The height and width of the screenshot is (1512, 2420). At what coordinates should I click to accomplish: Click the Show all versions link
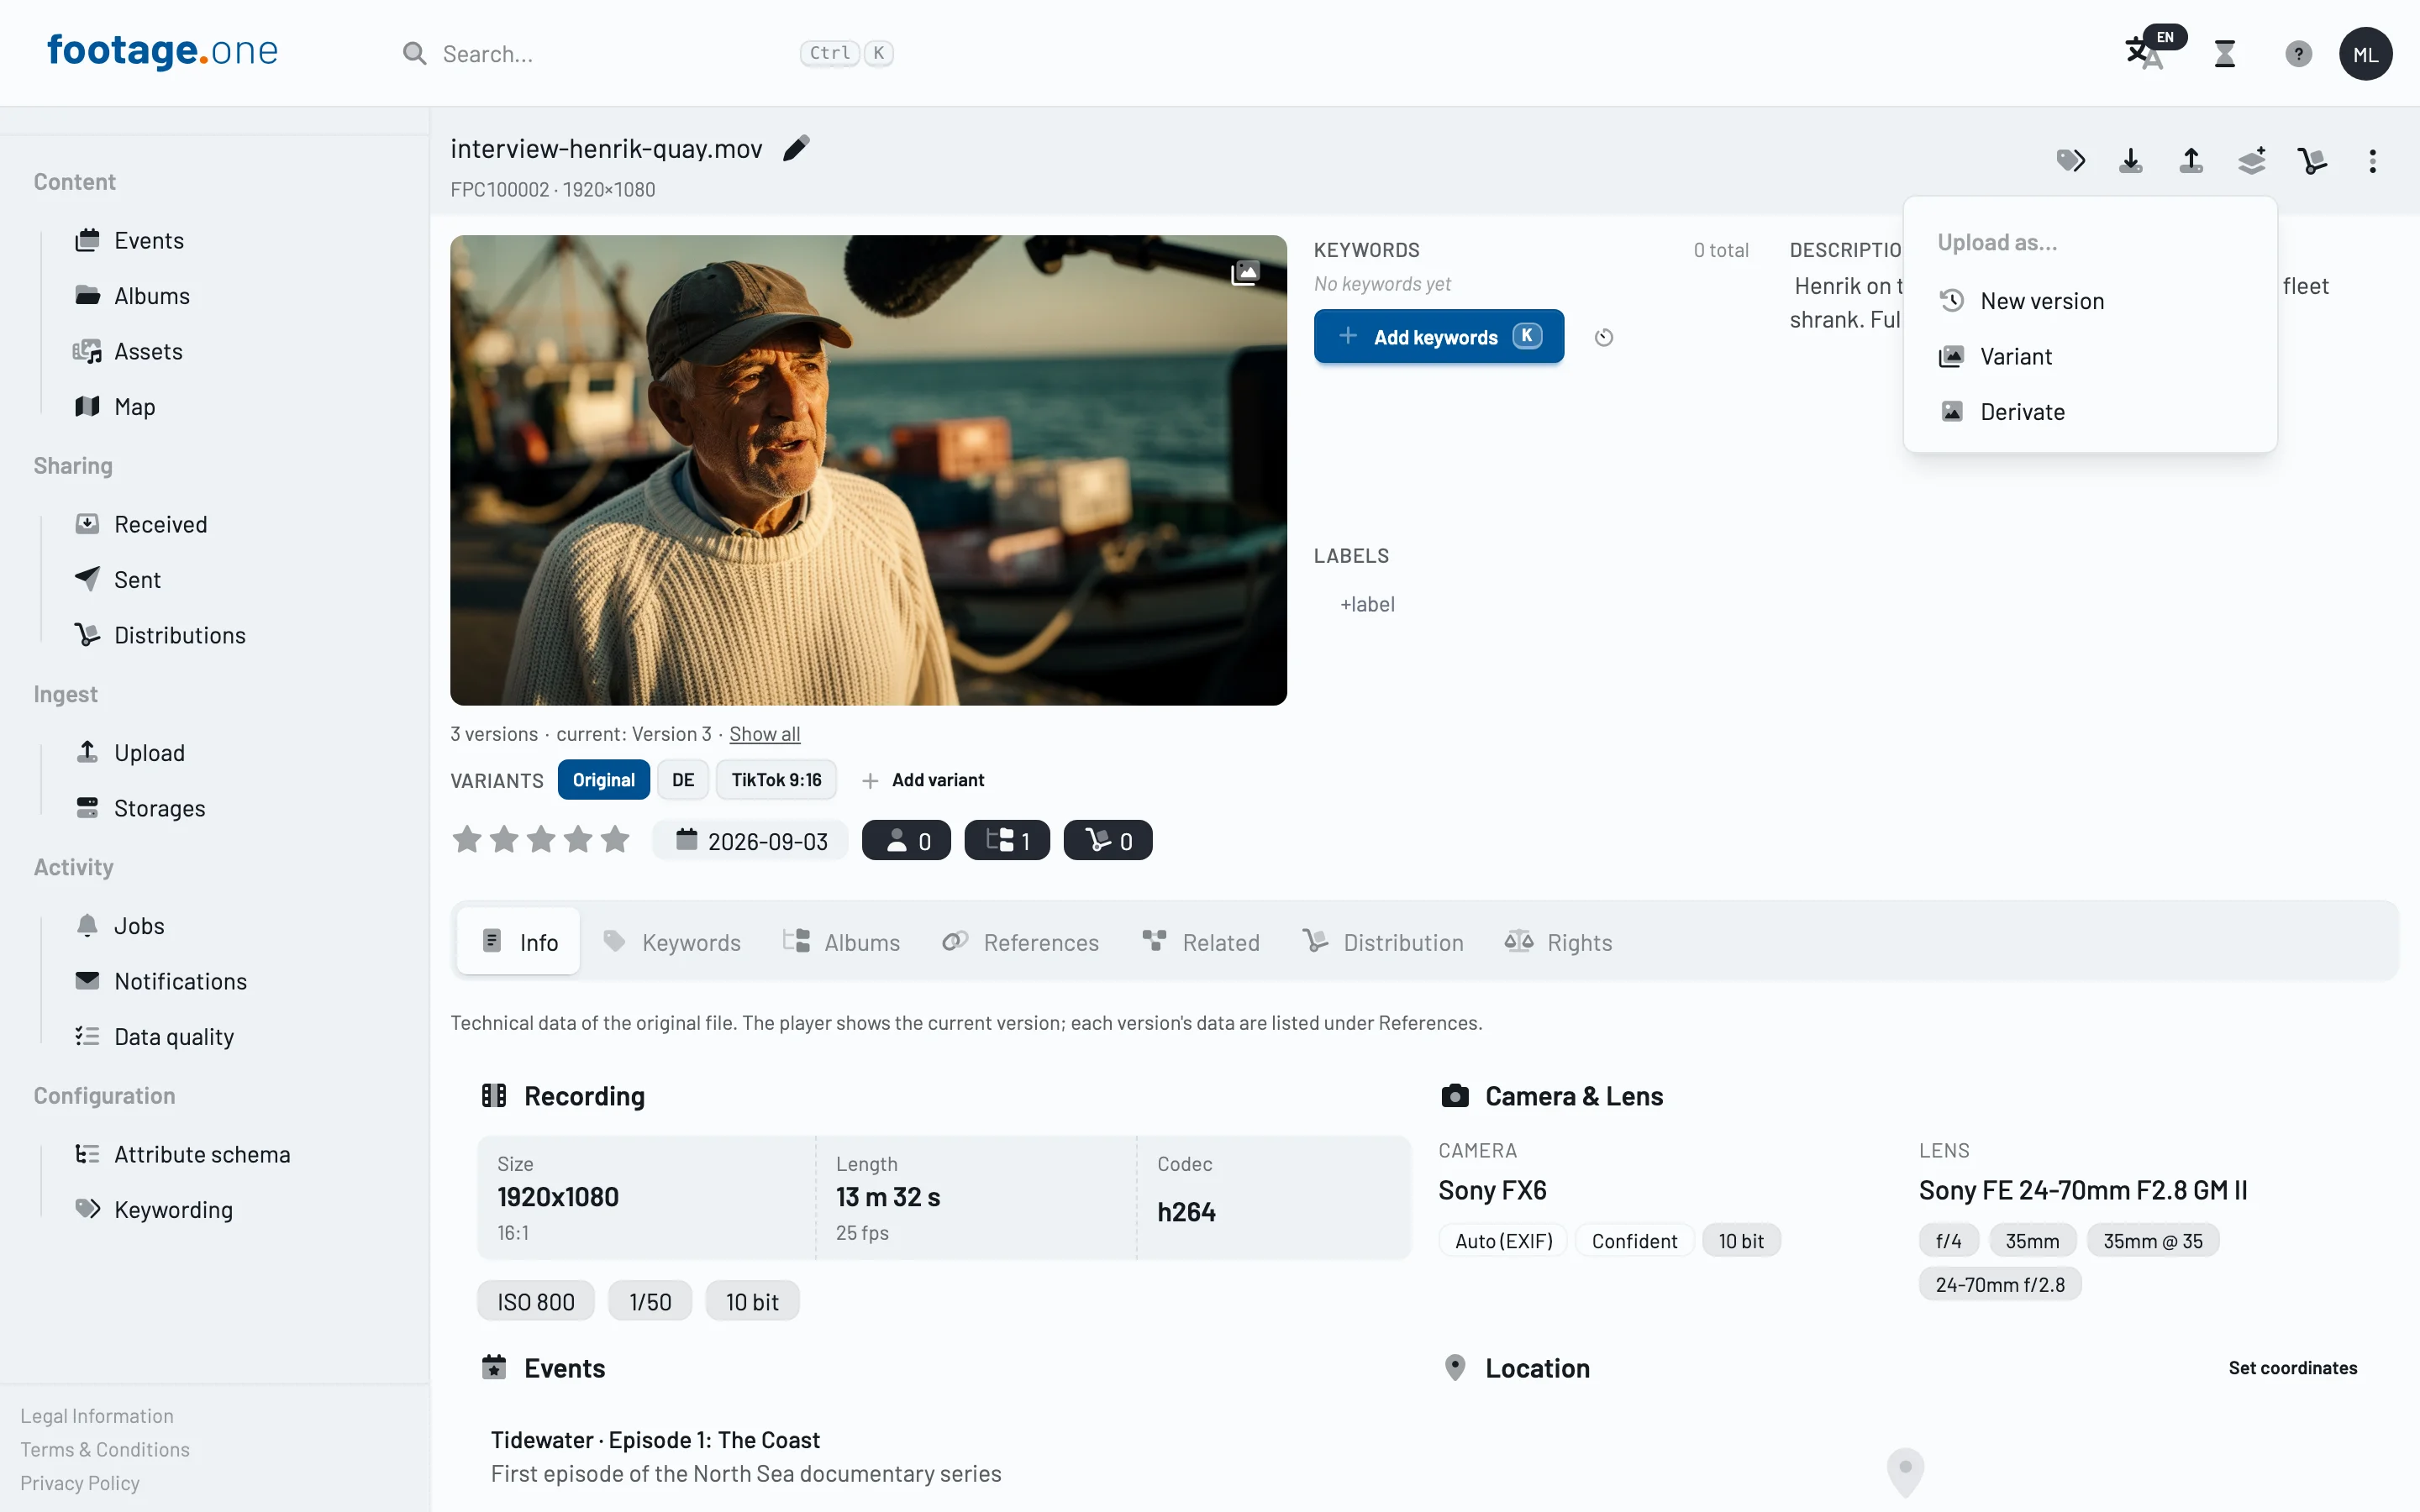pyautogui.click(x=765, y=734)
